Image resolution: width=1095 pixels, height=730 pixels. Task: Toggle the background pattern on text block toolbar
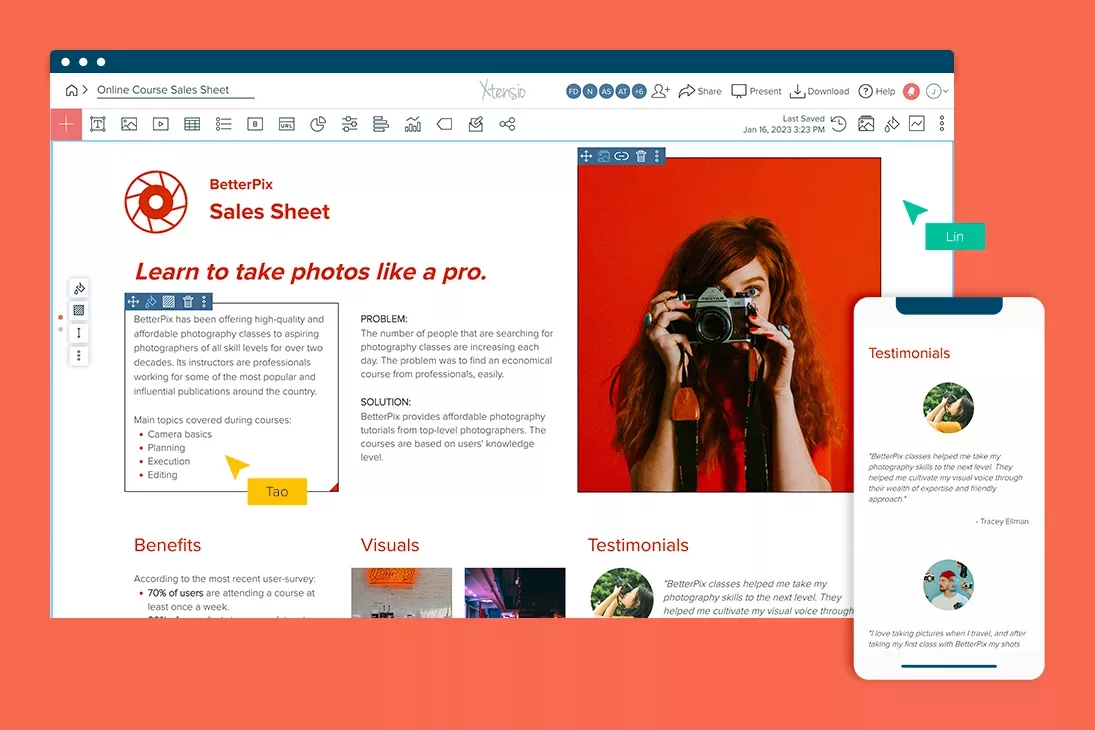click(x=169, y=301)
